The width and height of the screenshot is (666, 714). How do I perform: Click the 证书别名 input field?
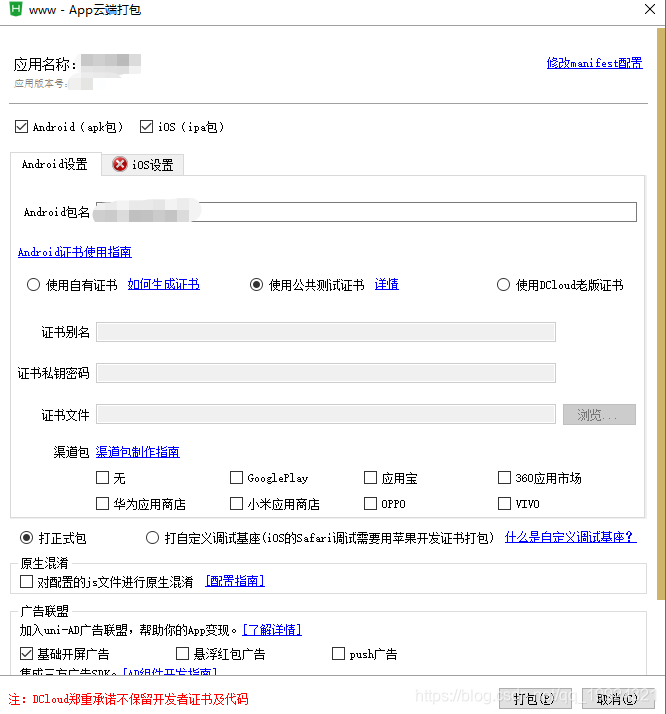pyautogui.click(x=325, y=332)
